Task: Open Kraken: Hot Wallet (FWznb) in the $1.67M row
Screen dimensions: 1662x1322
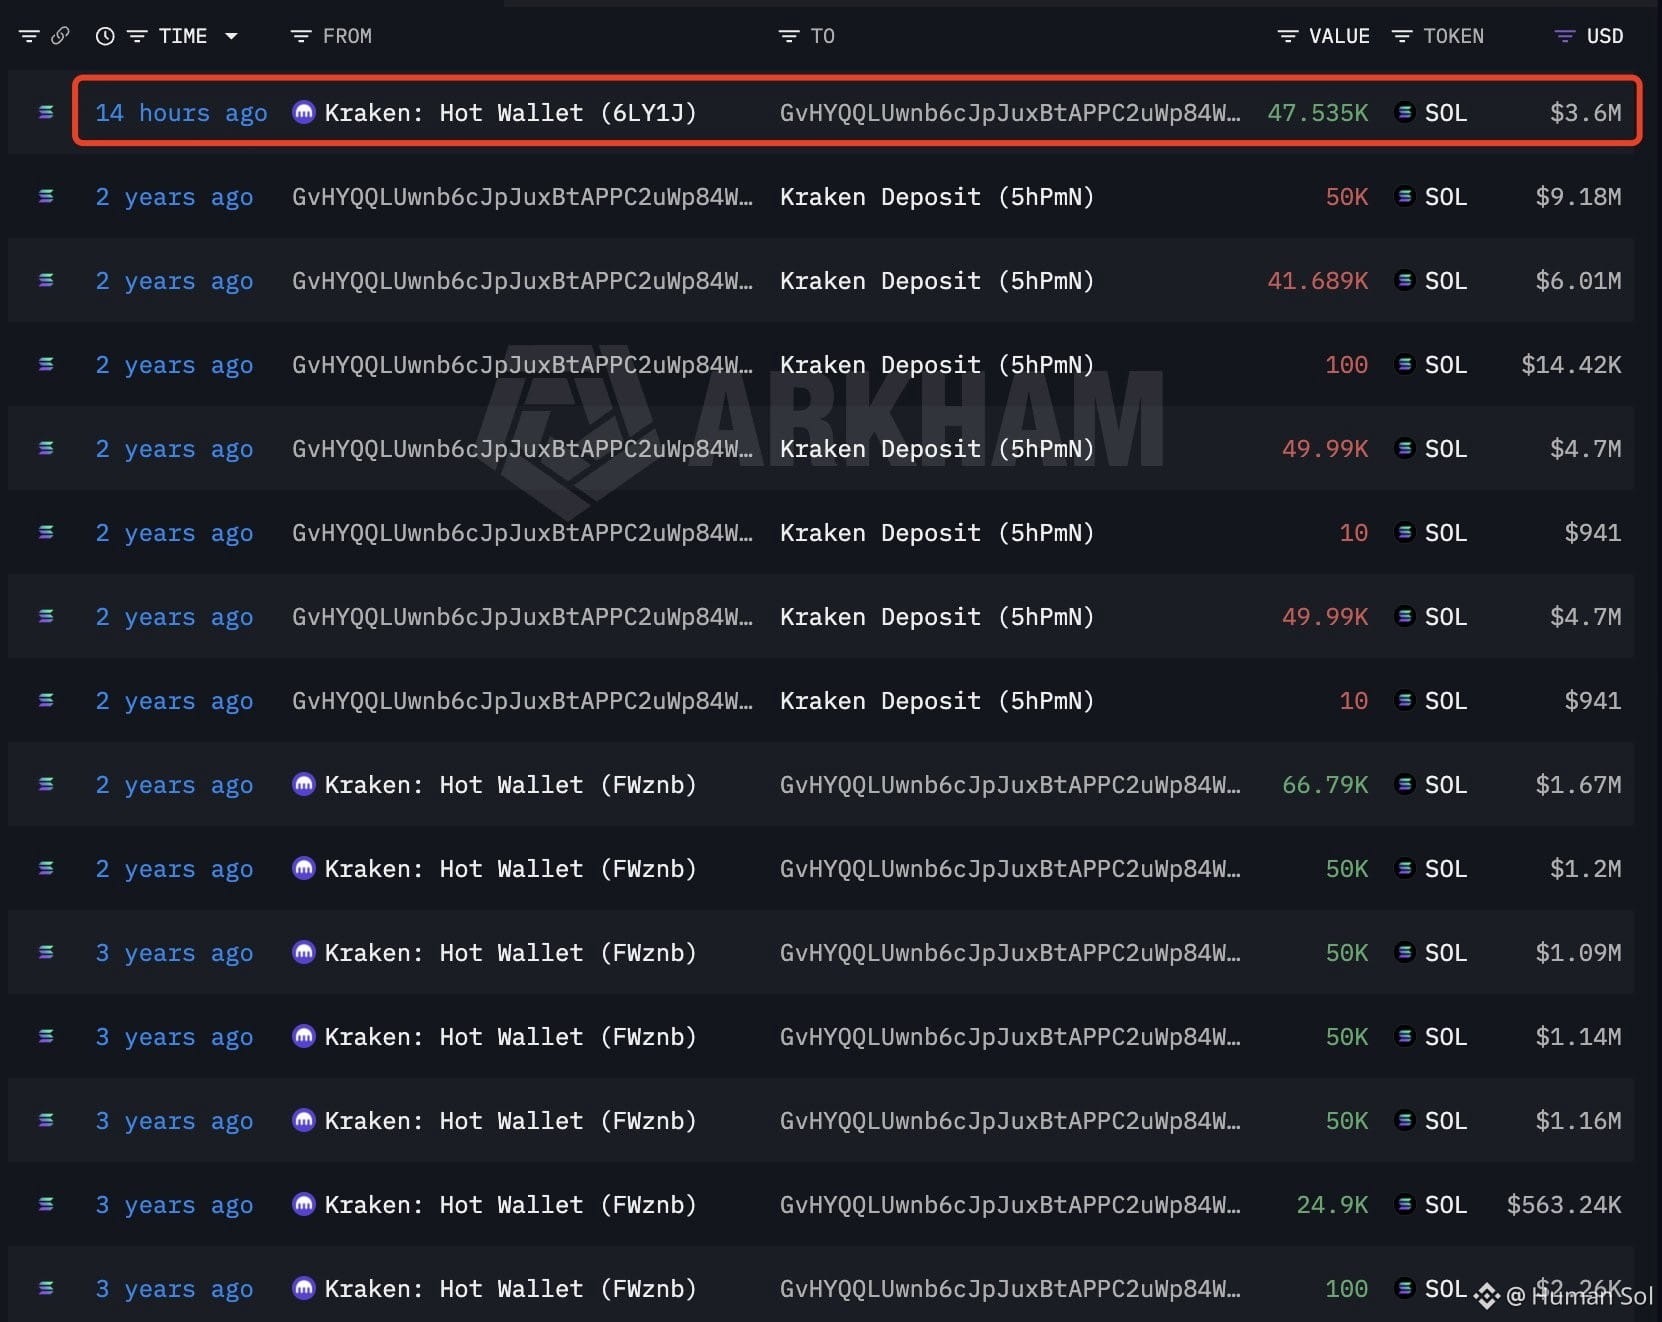Action: coord(510,785)
